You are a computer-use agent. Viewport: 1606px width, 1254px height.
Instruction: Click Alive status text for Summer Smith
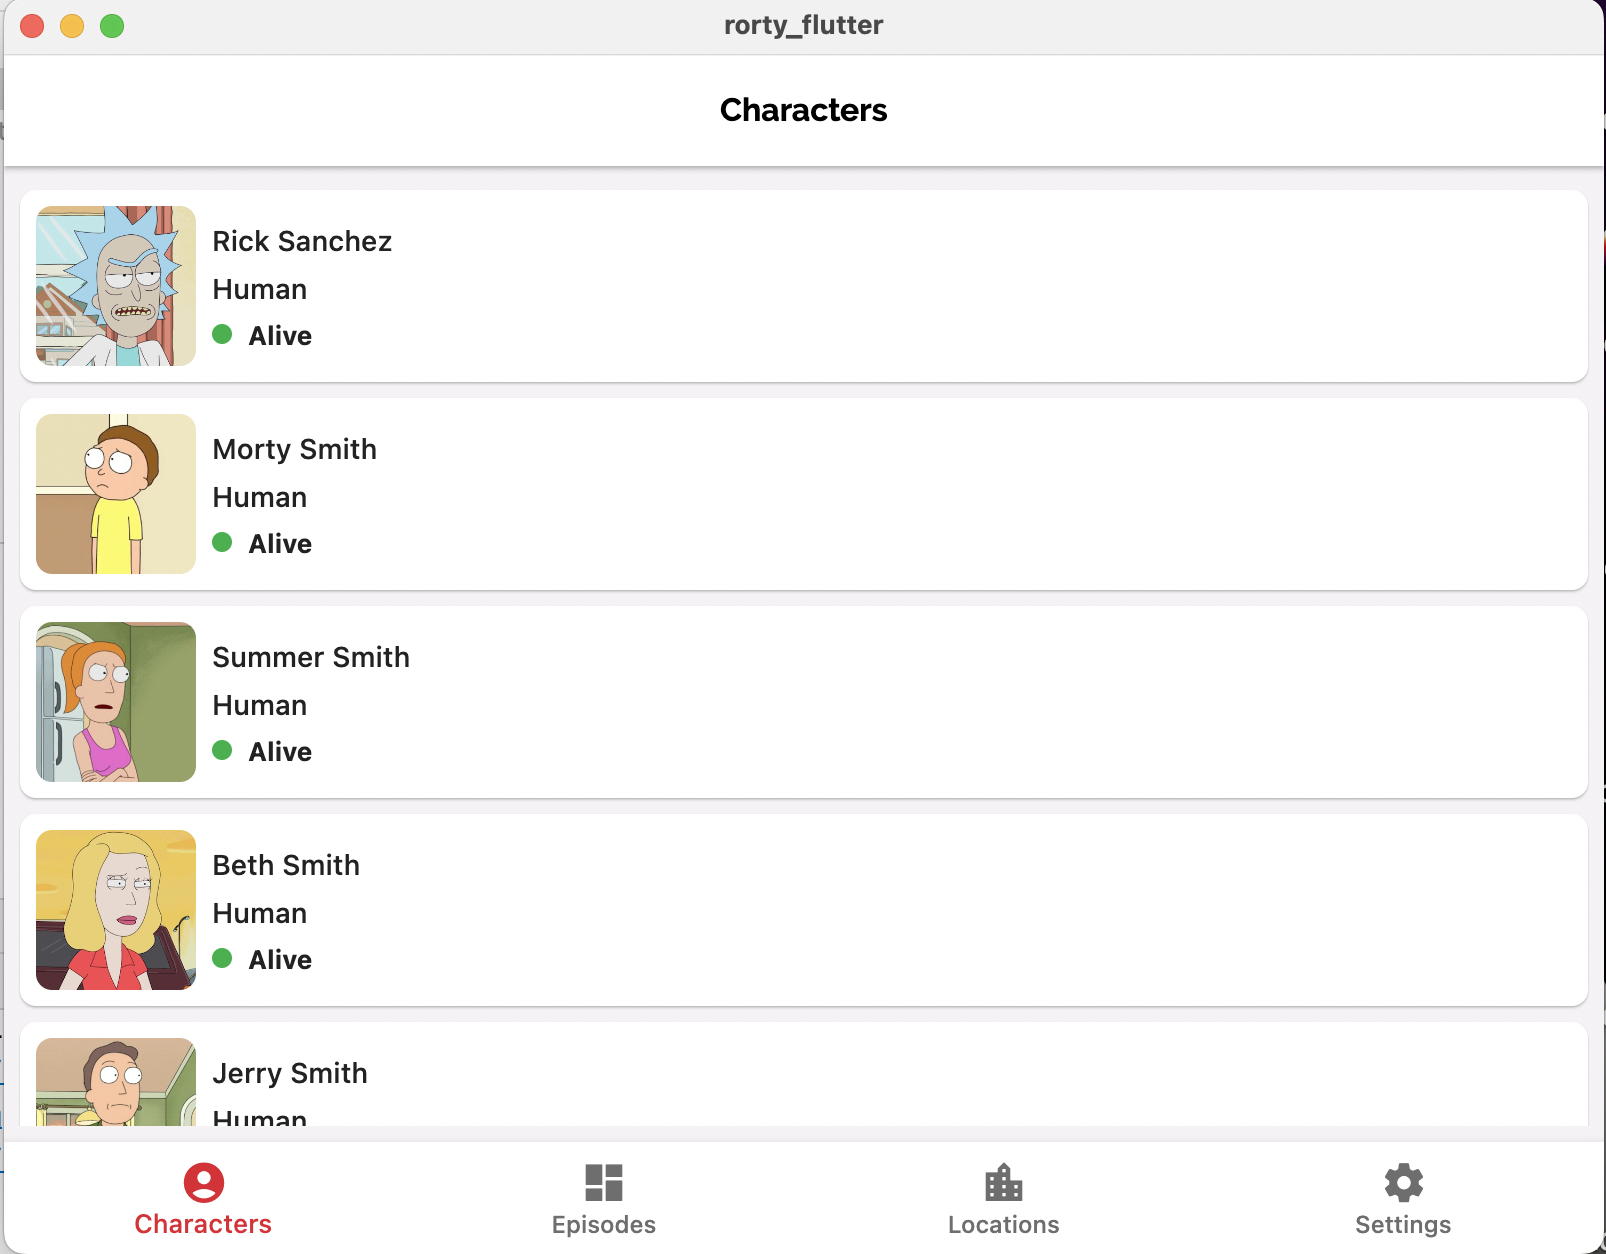coord(280,752)
